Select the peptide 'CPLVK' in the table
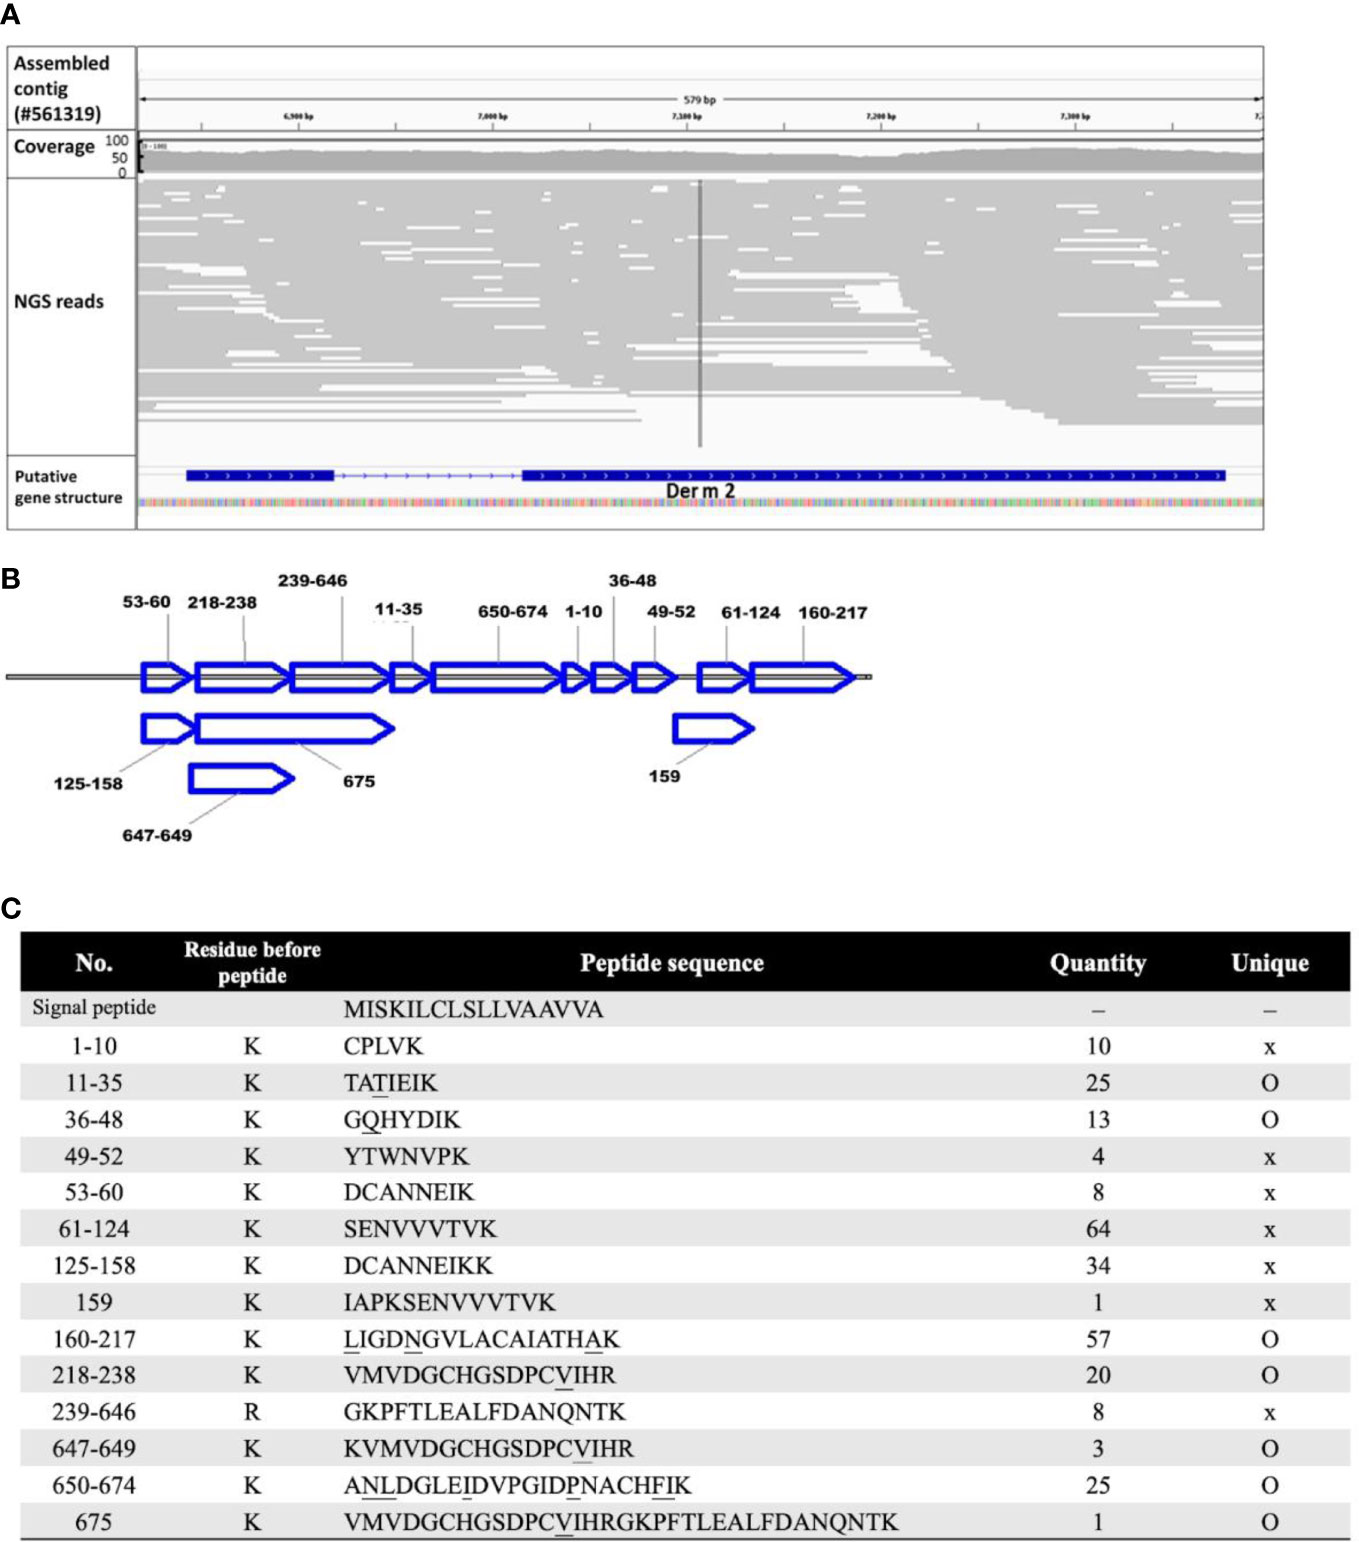1359x1542 pixels. pyautogui.click(x=383, y=1046)
